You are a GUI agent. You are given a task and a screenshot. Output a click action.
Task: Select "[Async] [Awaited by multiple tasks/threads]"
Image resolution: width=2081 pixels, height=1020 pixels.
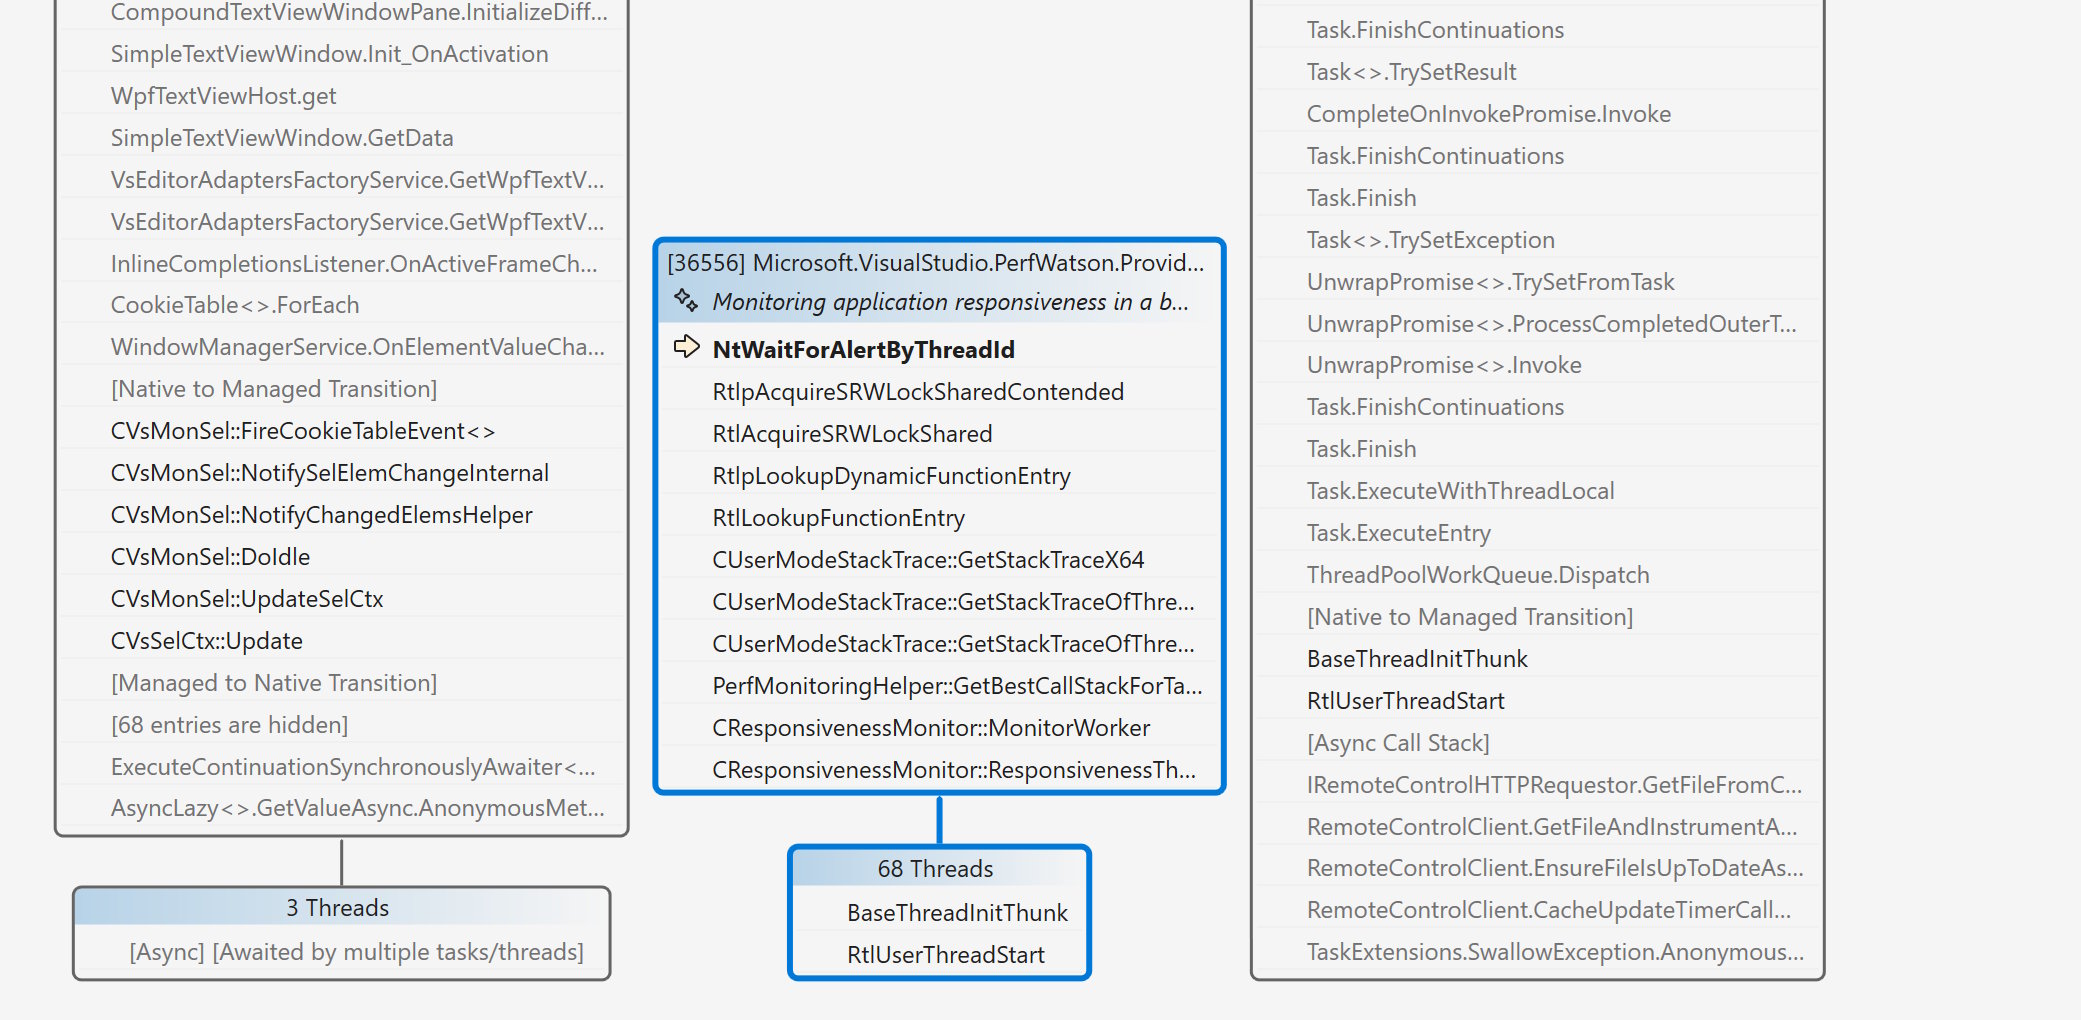[356, 951]
